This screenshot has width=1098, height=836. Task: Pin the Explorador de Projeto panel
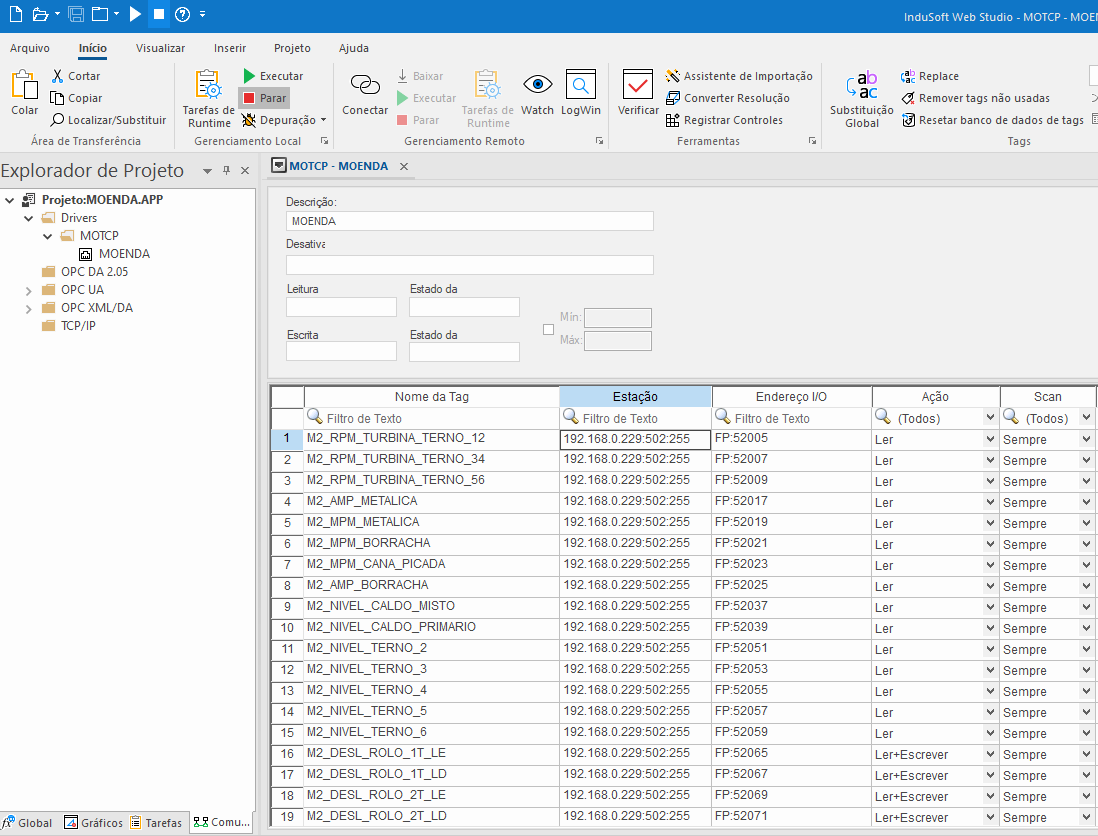[226, 170]
